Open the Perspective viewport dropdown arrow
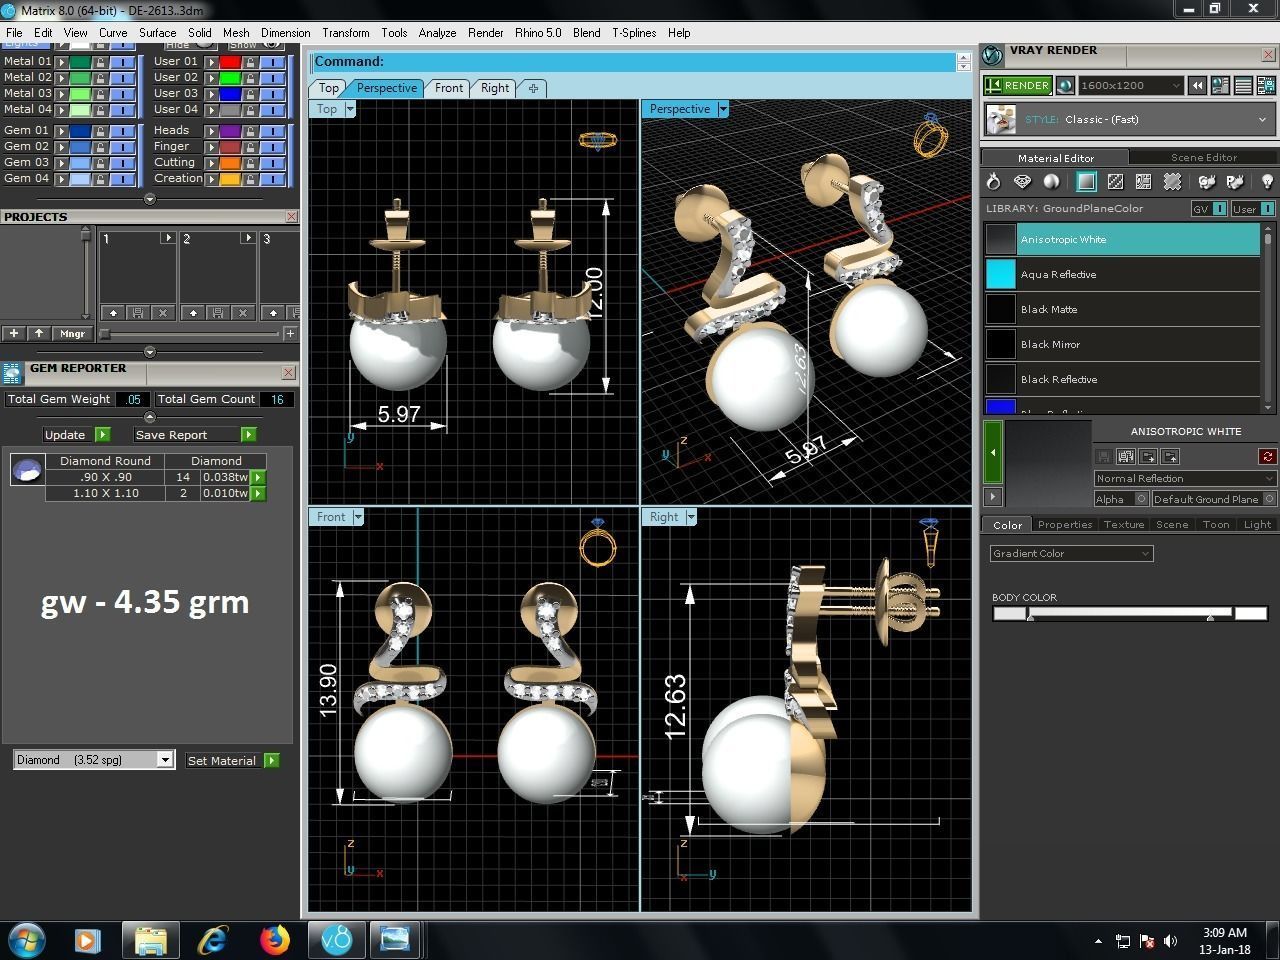 (723, 109)
